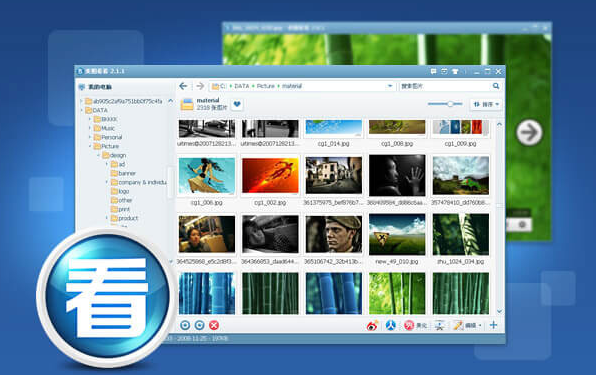
Task: Select the 364366853_daad644 grayscale thumbnail
Action: point(270,234)
